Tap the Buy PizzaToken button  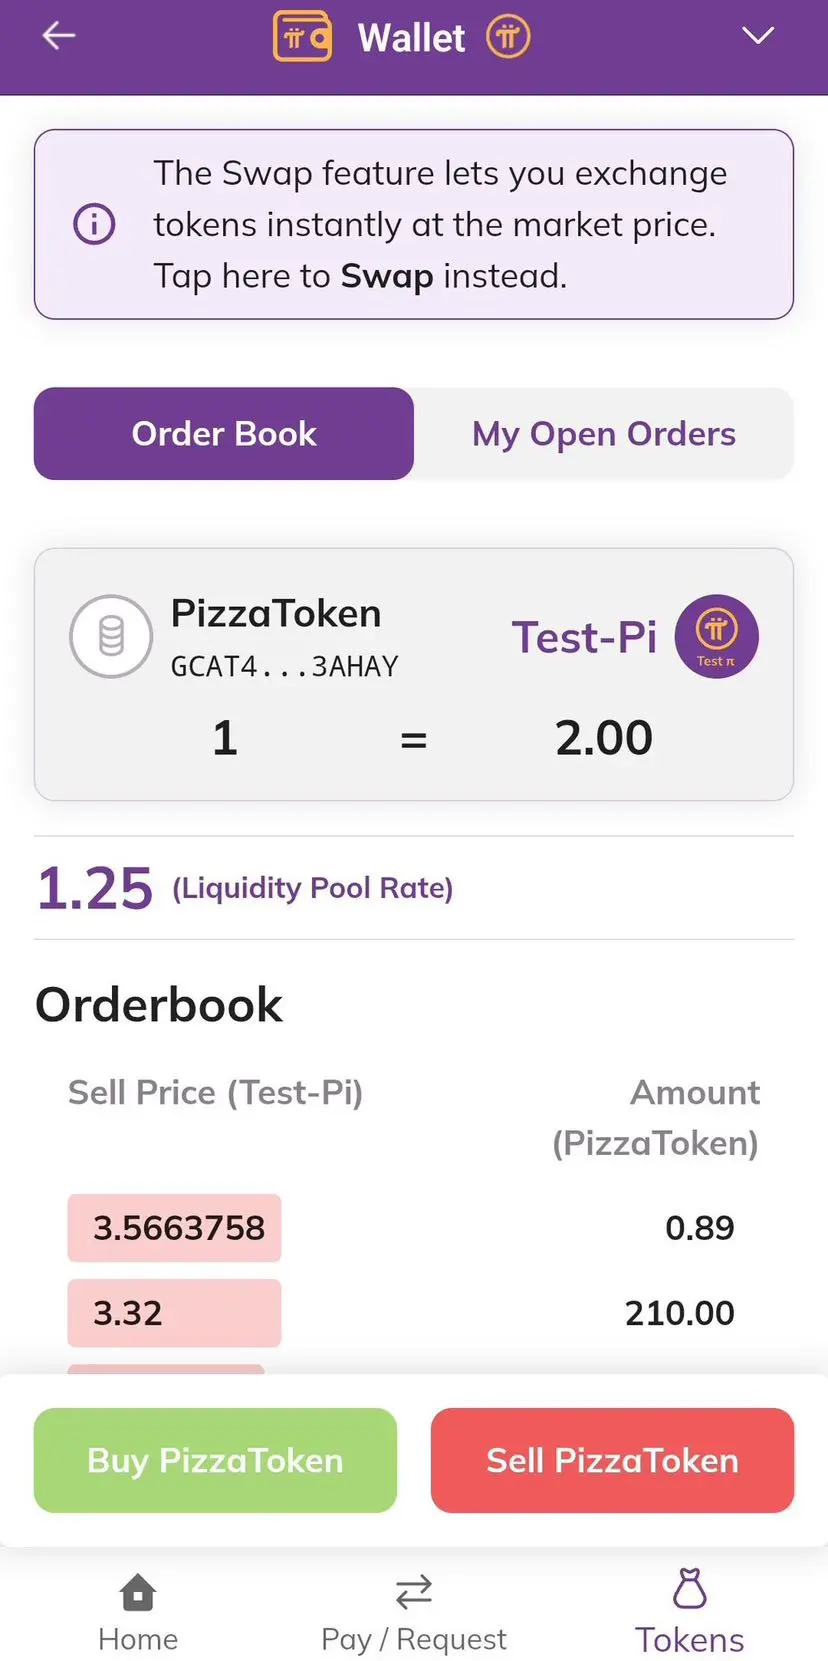[x=215, y=1460]
